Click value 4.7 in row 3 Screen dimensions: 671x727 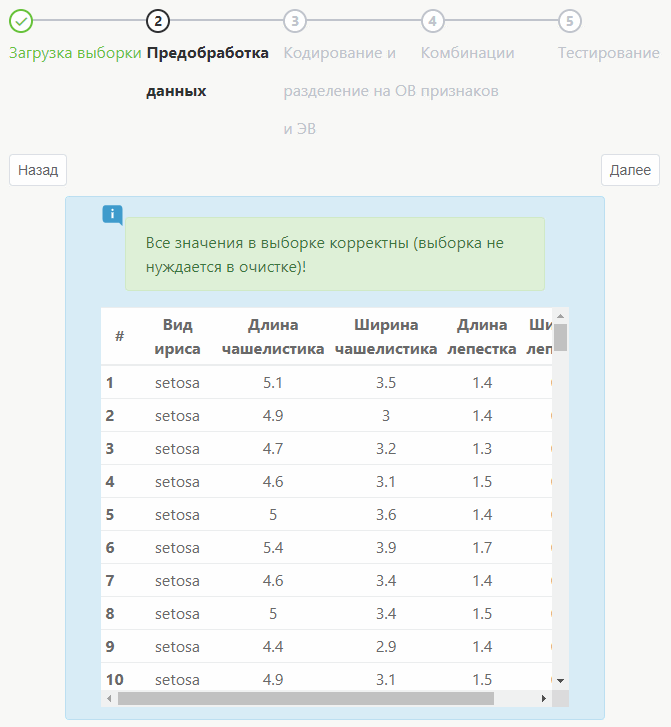click(x=273, y=449)
